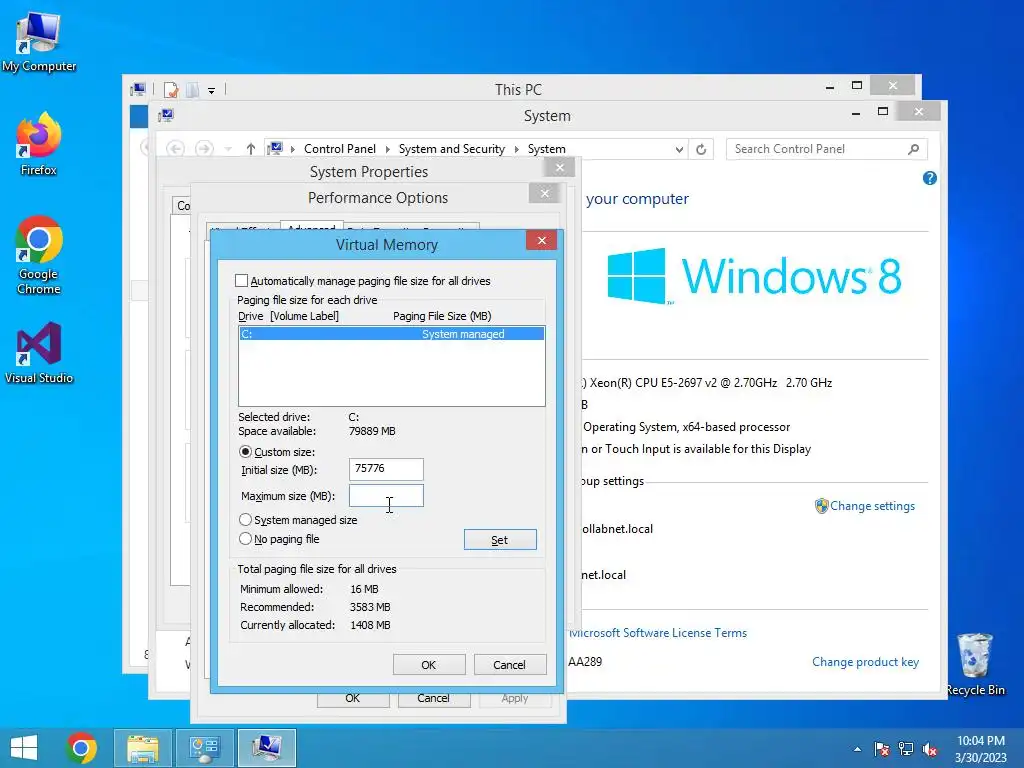Click OK in Performance Options
The image size is (1024, 768).
click(x=353, y=699)
